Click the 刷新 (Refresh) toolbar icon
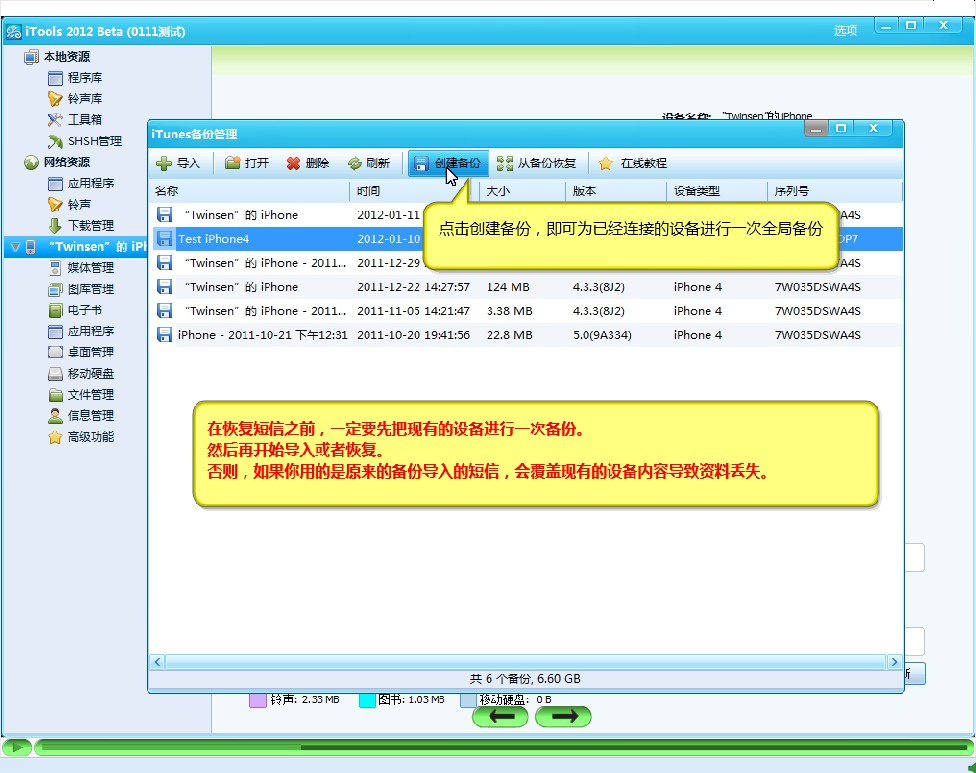The height and width of the screenshot is (773, 976). click(x=355, y=163)
